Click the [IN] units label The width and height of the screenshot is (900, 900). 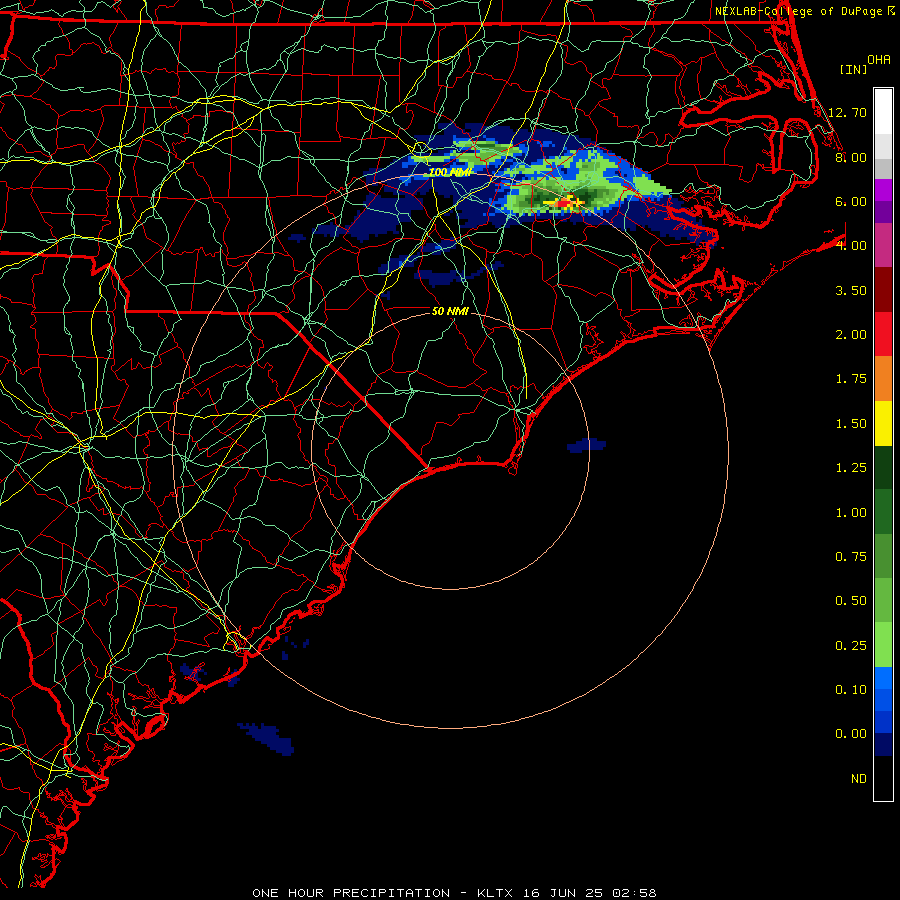point(853,69)
